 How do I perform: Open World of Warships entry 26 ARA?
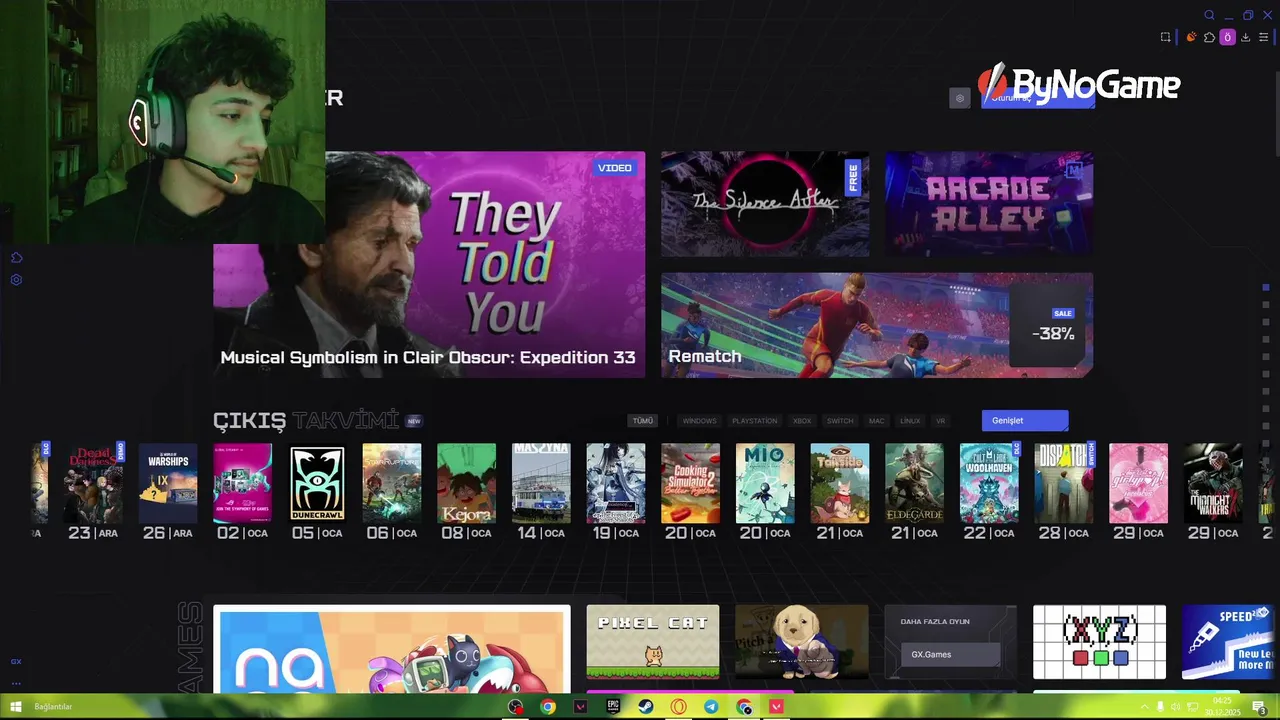point(168,484)
